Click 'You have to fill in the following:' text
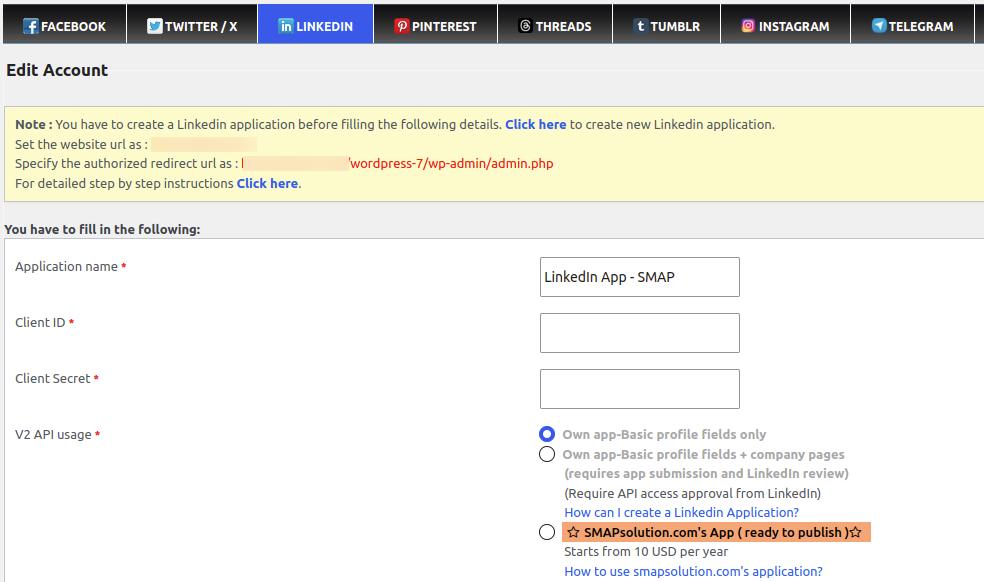Viewport: 984px width, 582px height. click(x=102, y=229)
